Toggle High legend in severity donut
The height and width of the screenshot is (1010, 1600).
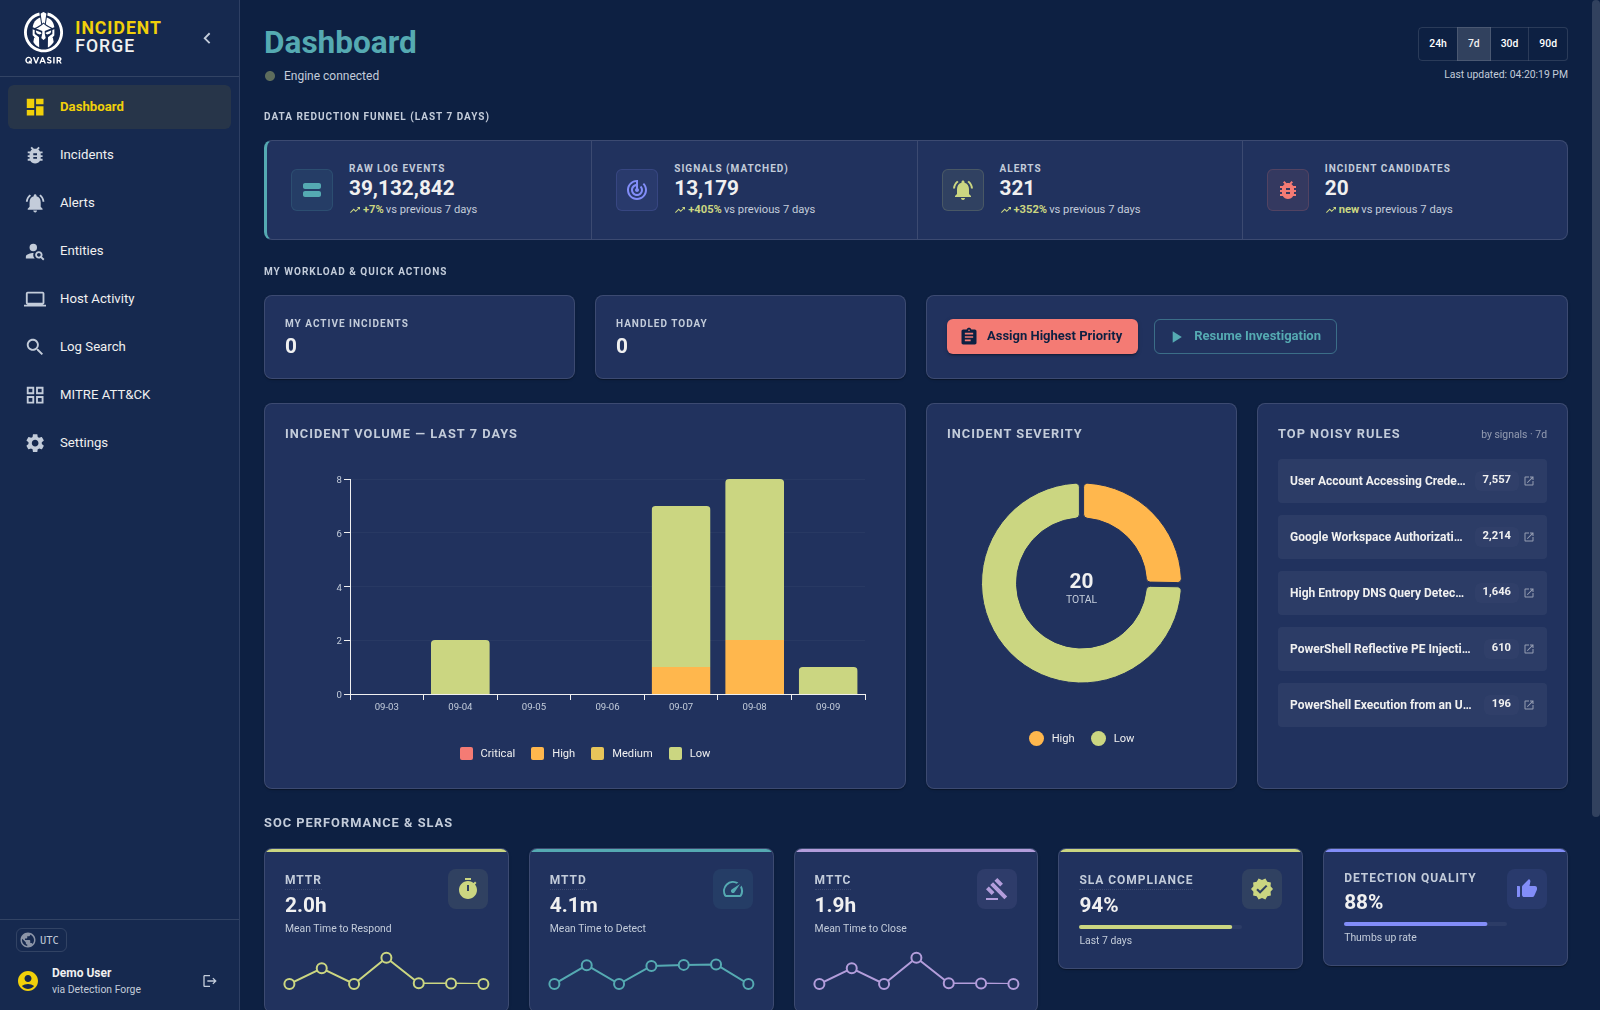(x=1052, y=738)
